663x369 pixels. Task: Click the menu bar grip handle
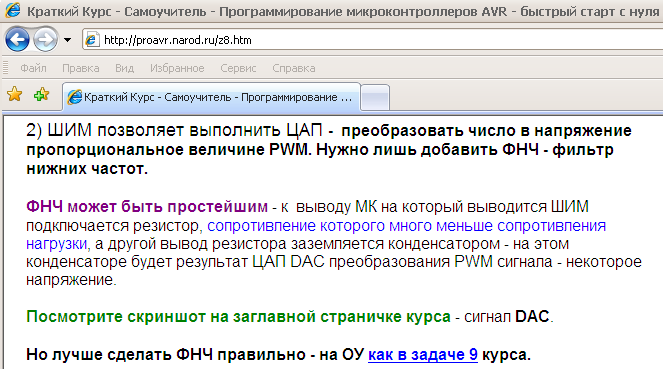(5, 68)
